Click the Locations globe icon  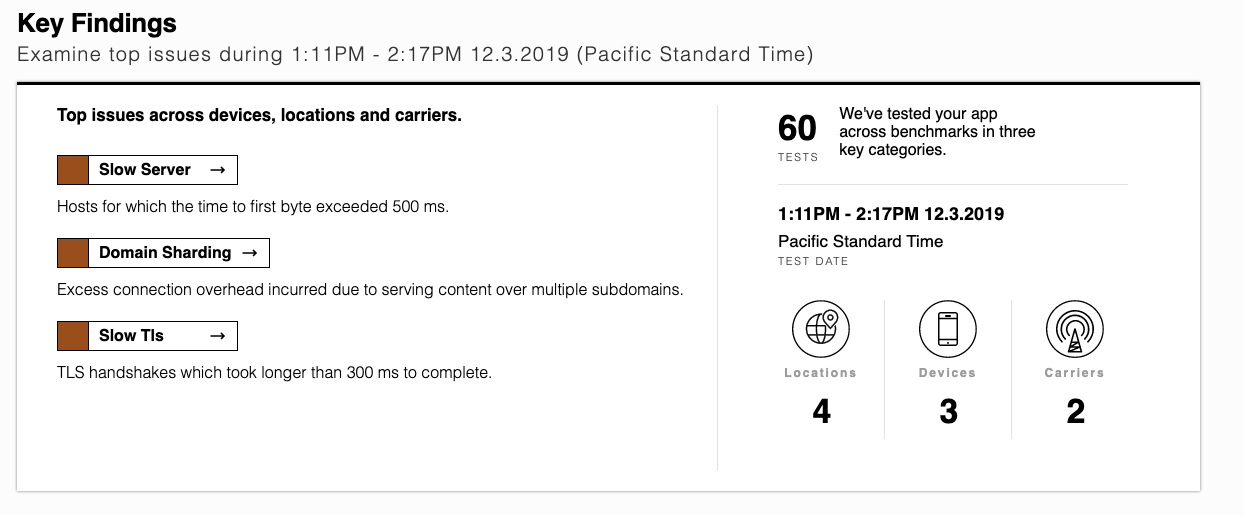click(821, 329)
